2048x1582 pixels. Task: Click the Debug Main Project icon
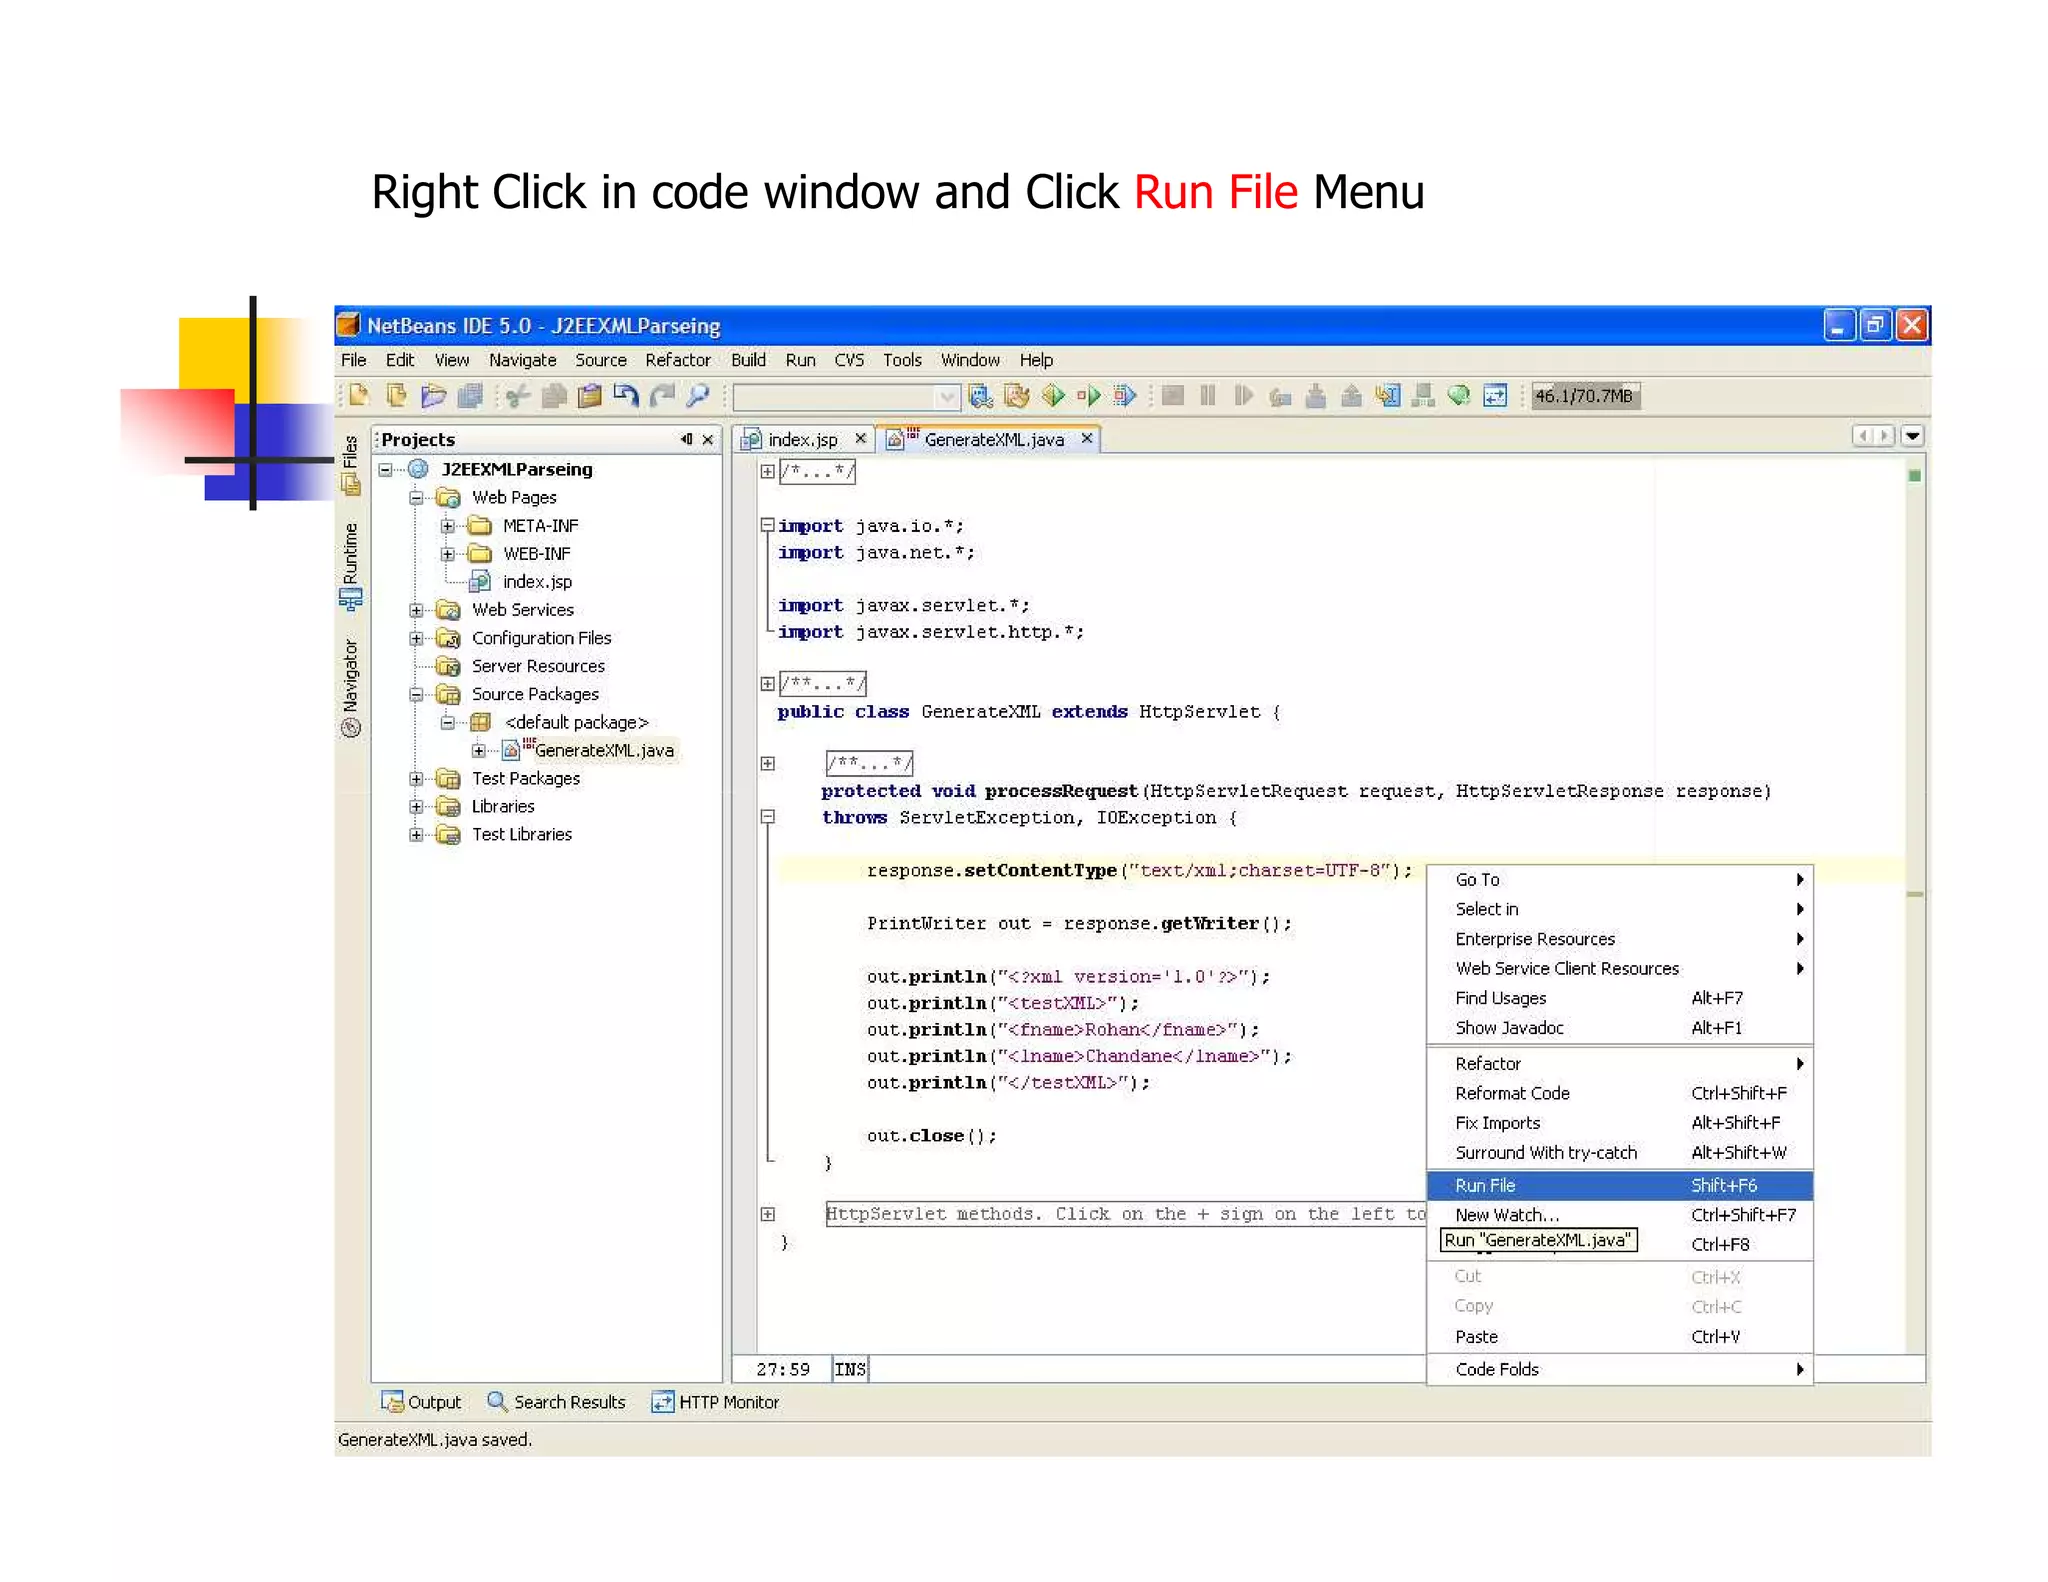coord(1089,396)
